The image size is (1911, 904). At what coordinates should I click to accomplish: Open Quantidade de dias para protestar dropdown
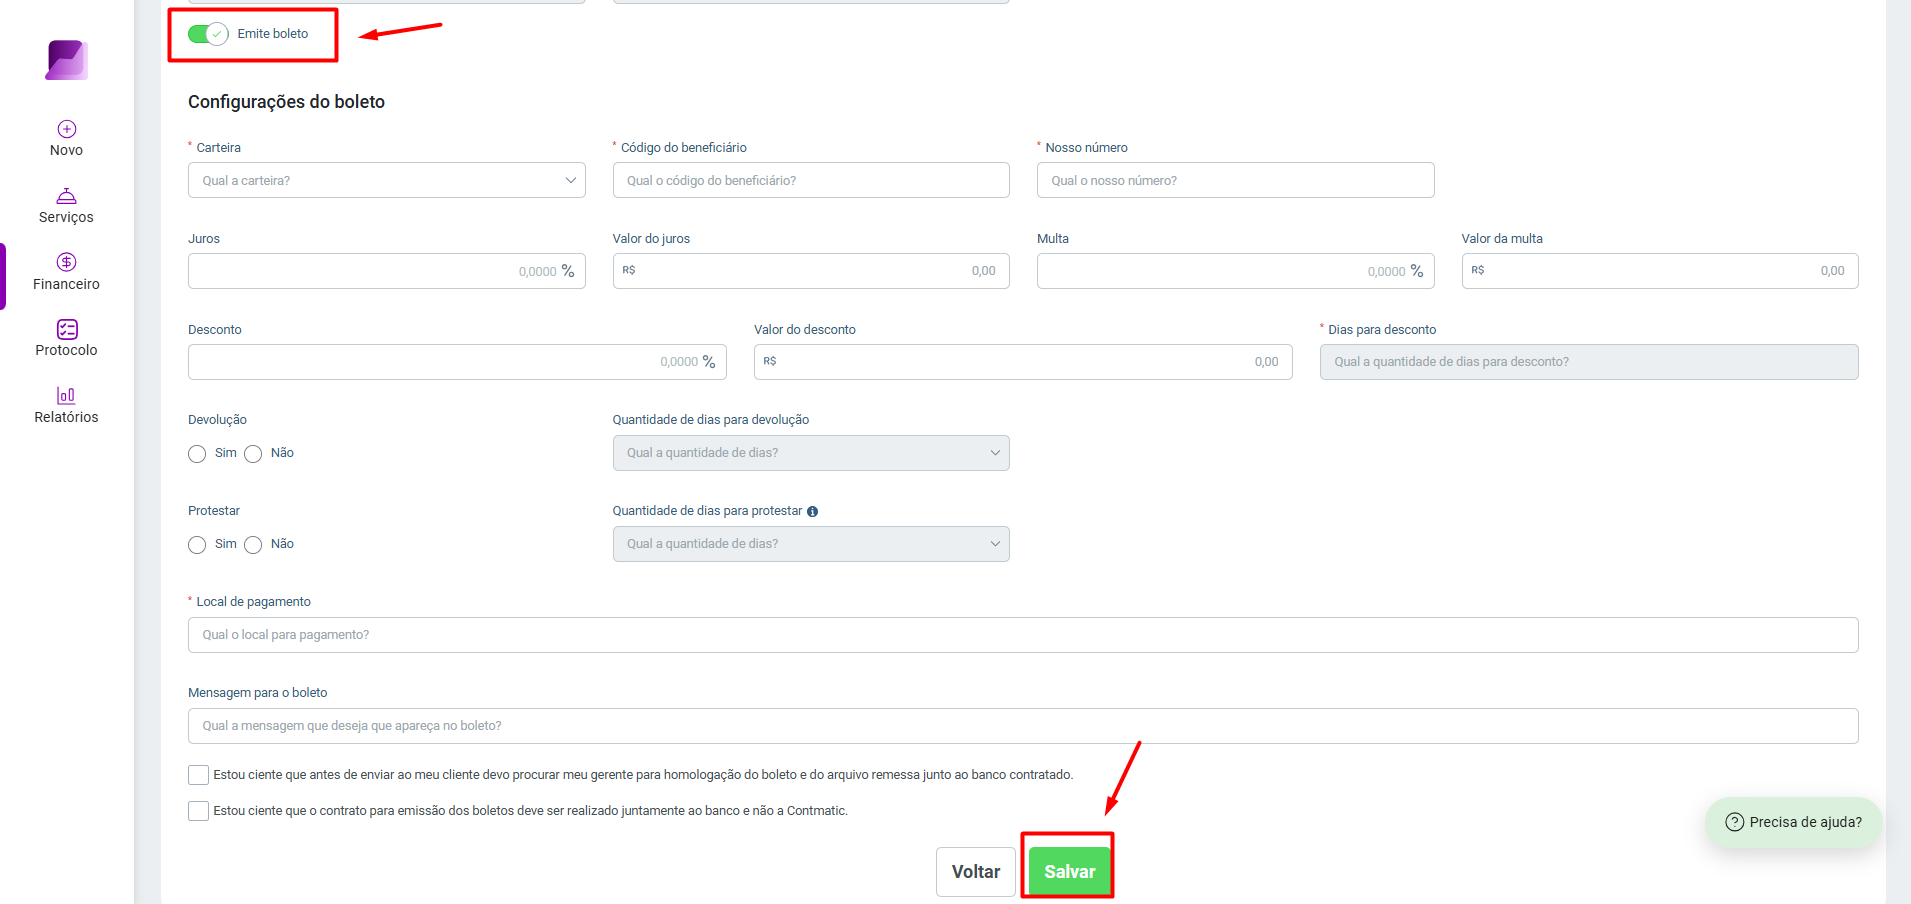(x=811, y=544)
